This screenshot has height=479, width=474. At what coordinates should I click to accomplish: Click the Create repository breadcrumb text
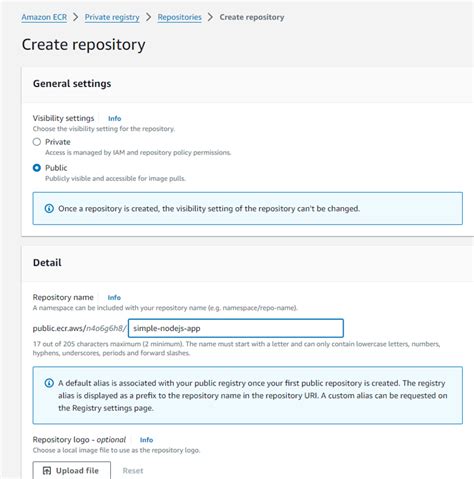point(252,17)
